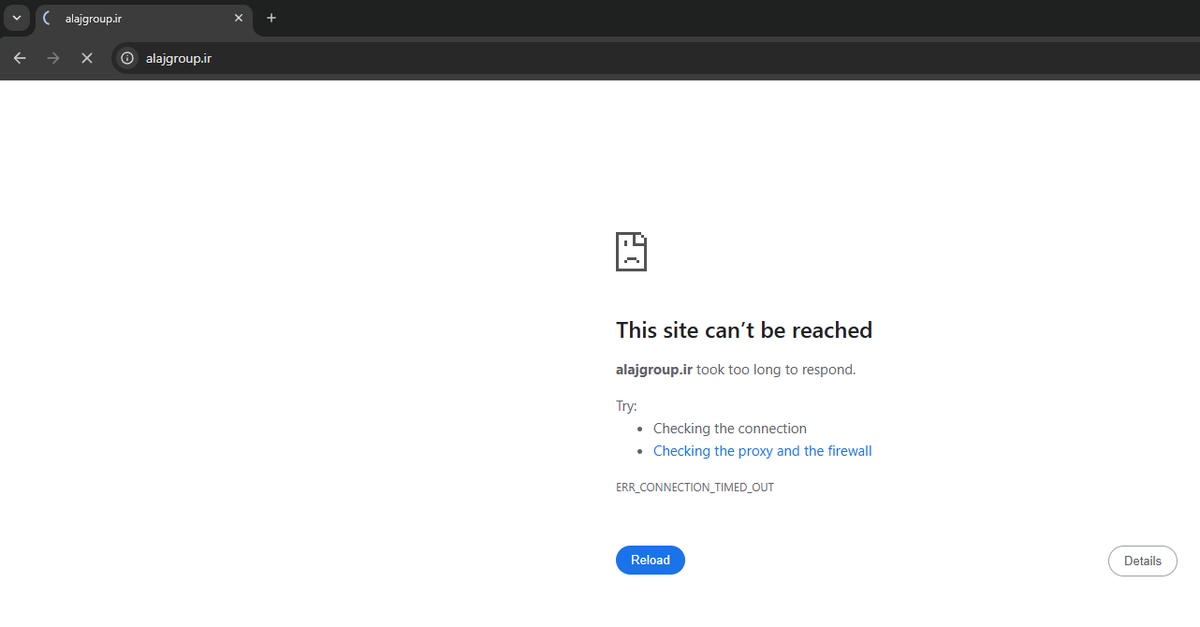Click the sad page error icon
1200x627 pixels.
631,251
